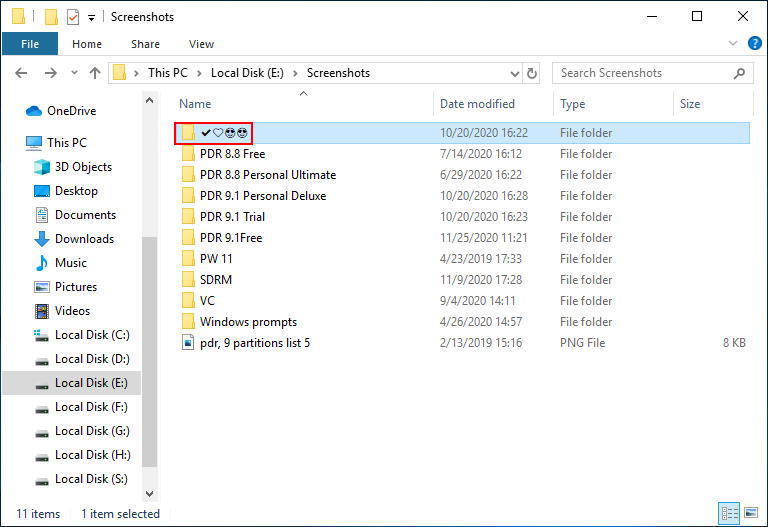
Task: Select the PDR 9.1 Personal Deluxe folder
Action: click(x=263, y=196)
